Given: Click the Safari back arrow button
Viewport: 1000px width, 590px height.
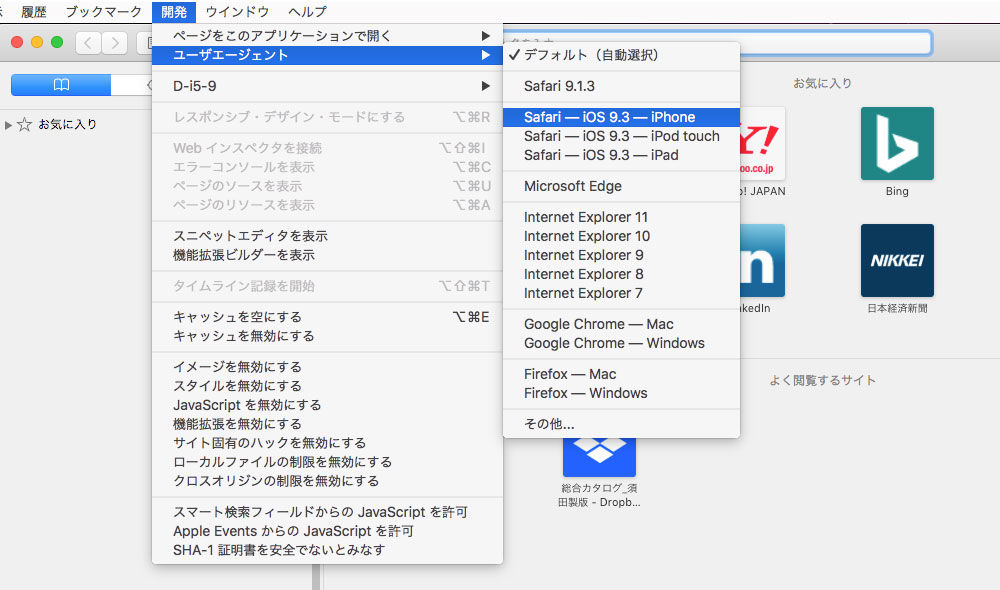Looking at the screenshot, I should [x=88, y=43].
